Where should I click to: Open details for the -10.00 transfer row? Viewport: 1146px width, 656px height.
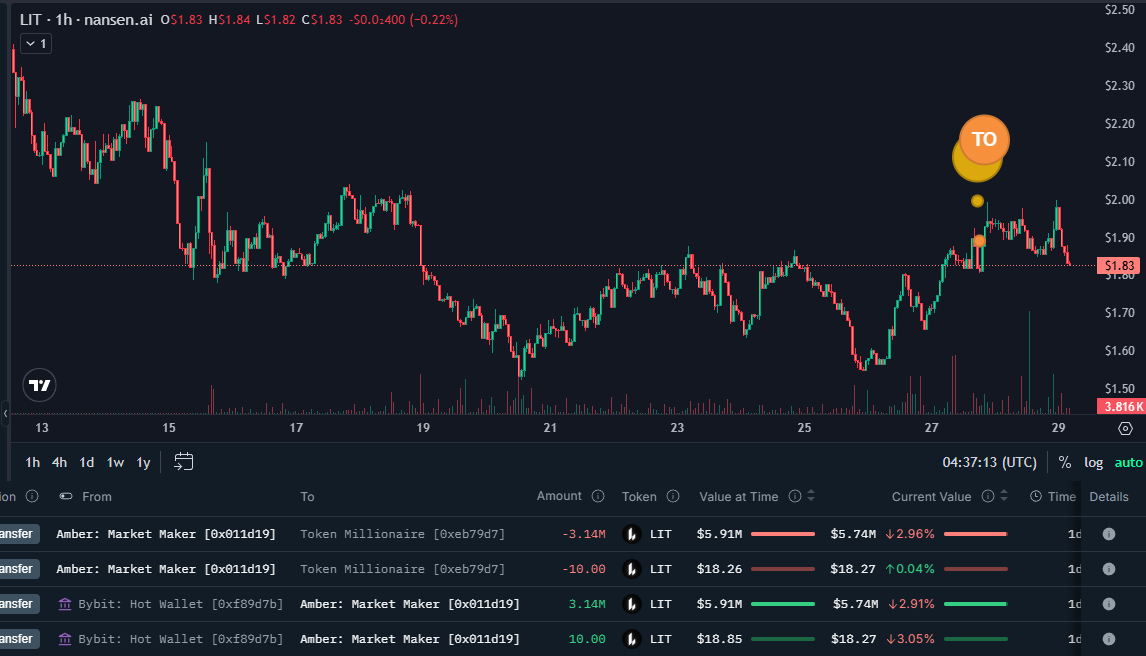(1109, 569)
